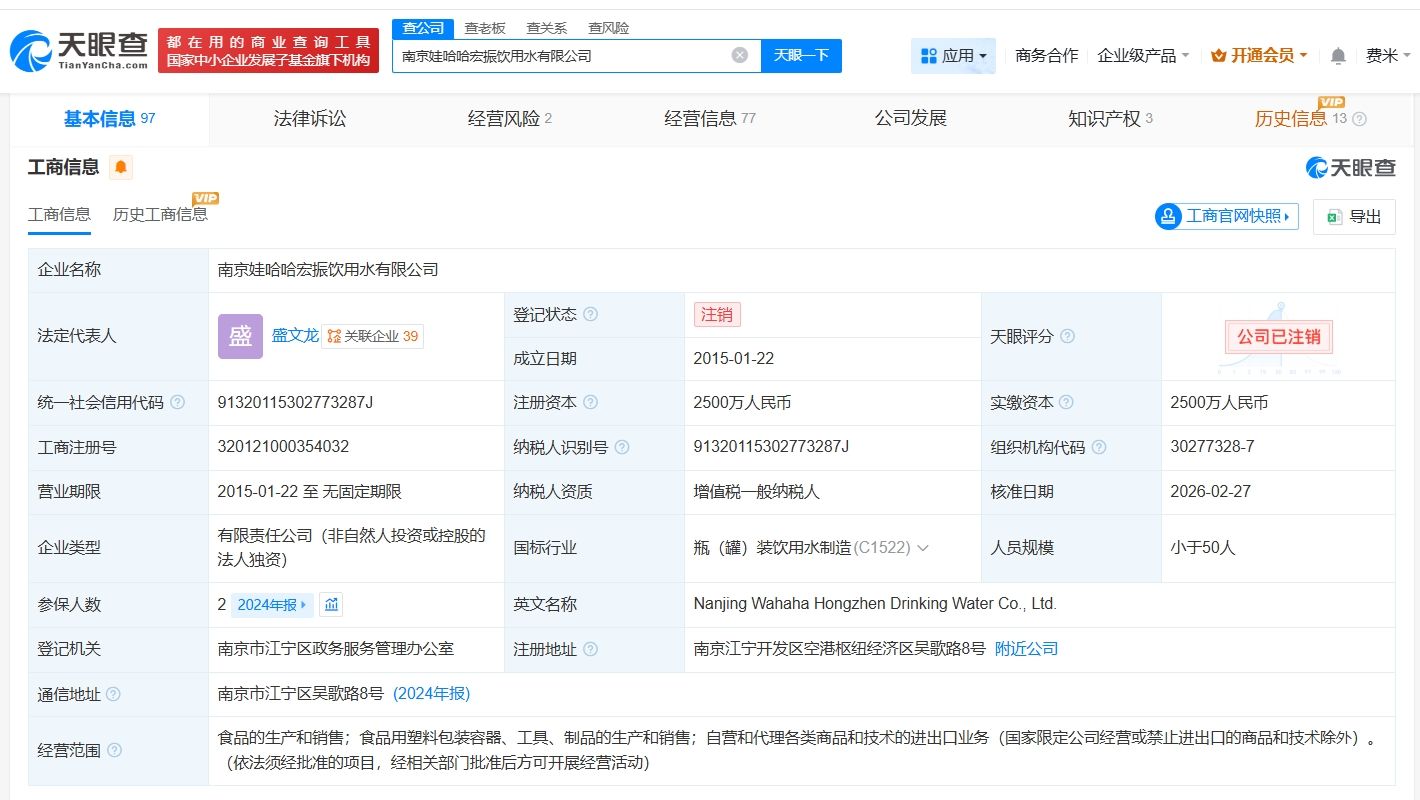Click the question mark beside 历史信息 tab

[x=1359, y=119]
